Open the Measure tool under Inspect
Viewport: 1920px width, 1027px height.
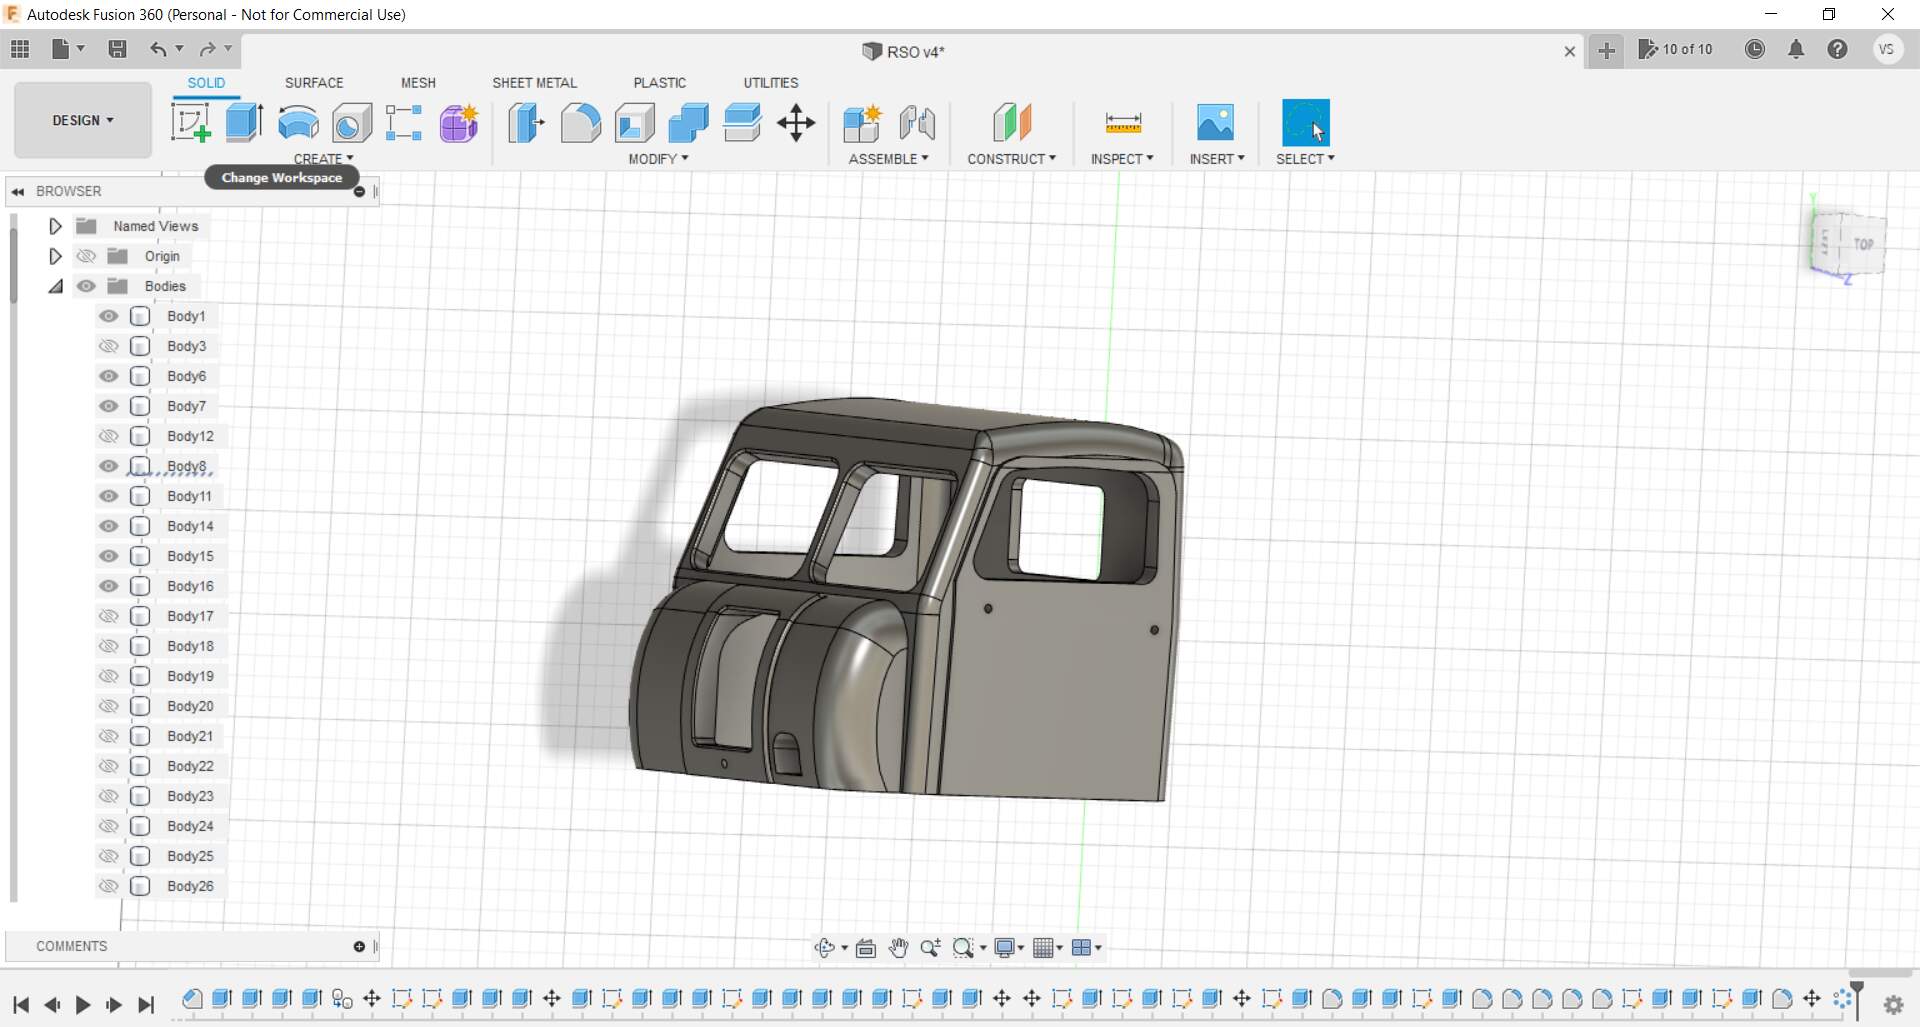tap(1122, 123)
